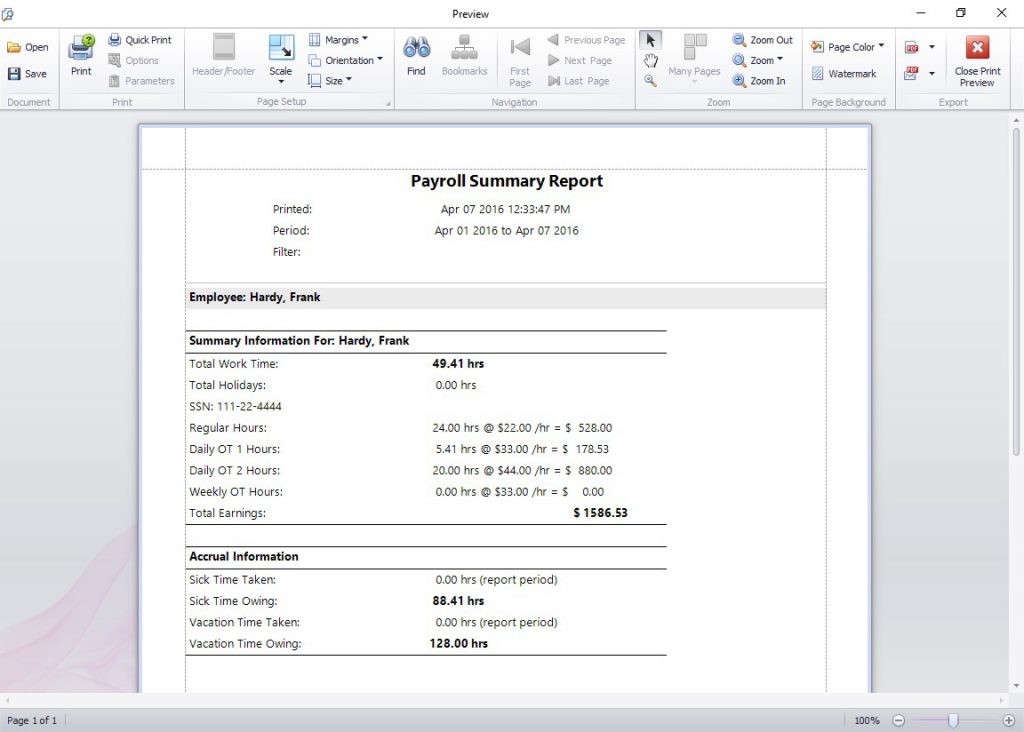Expand the Margins dropdown

click(x=338, y=40)
